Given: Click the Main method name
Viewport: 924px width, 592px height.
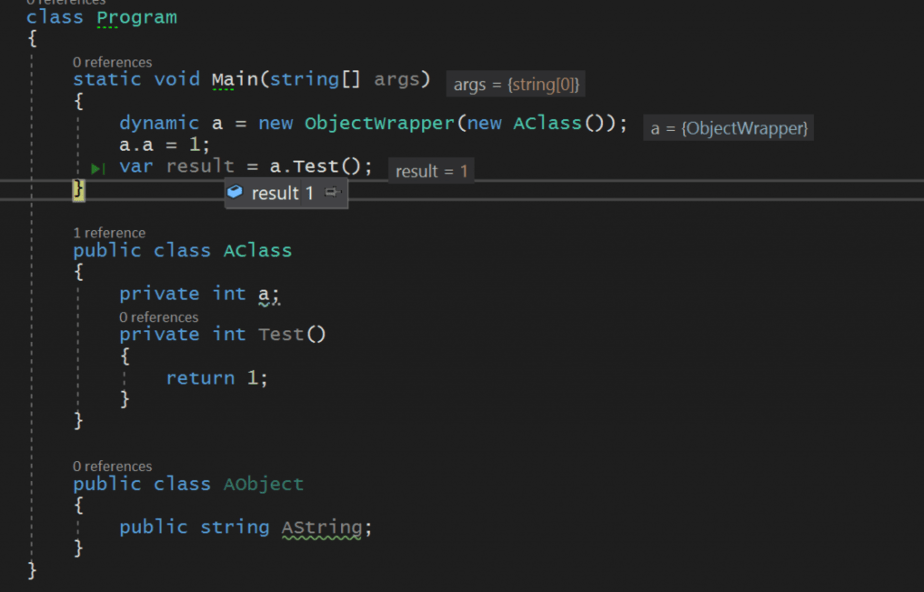Looking at the screenshot, I should [x=234, y=79].
